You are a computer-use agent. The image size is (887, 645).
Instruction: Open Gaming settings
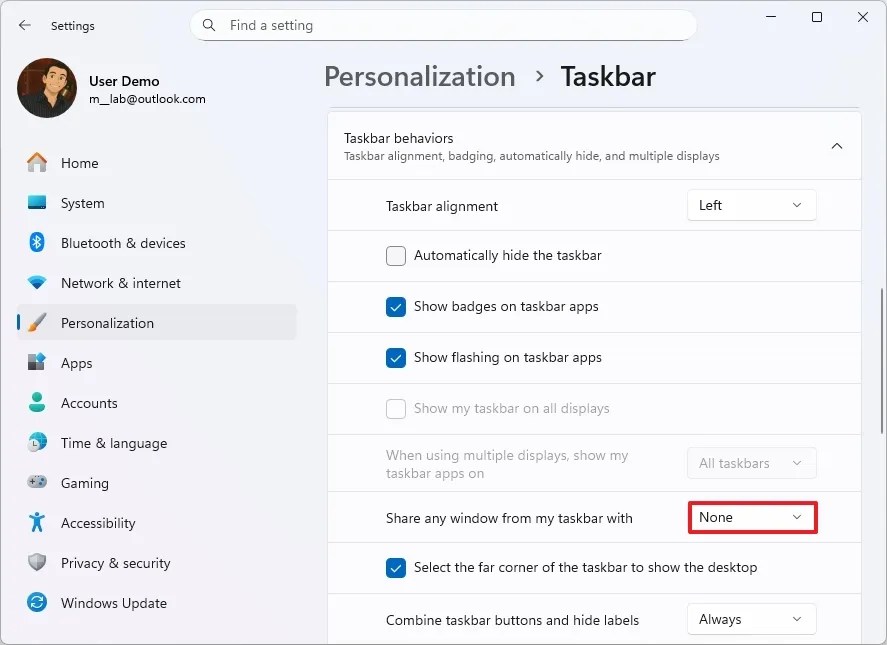(x=85, y=483)
